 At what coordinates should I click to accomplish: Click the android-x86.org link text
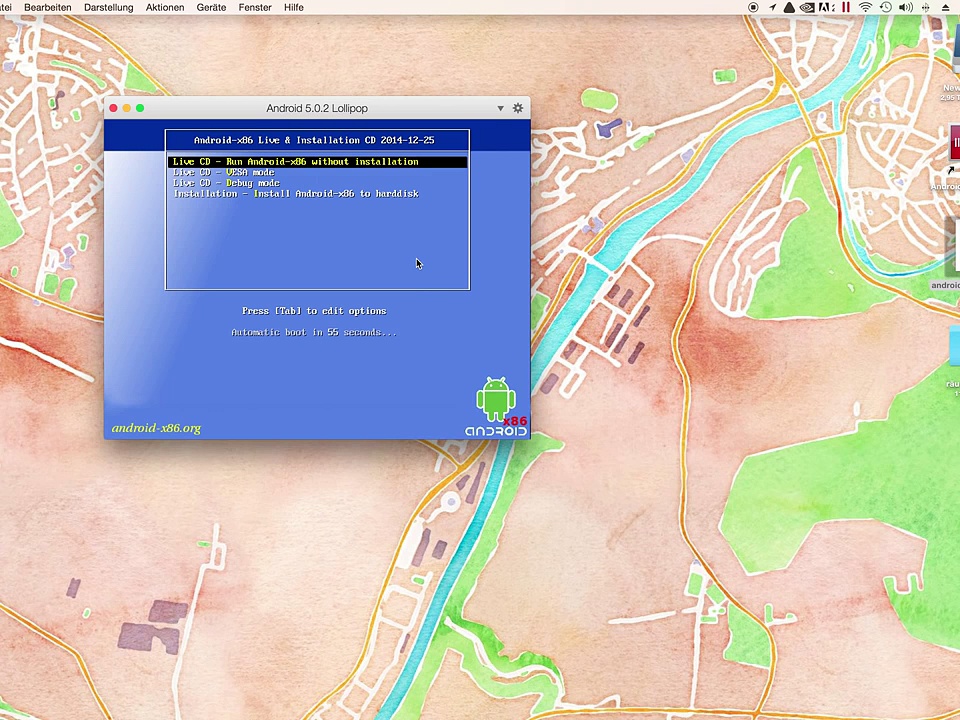(156, 428)
